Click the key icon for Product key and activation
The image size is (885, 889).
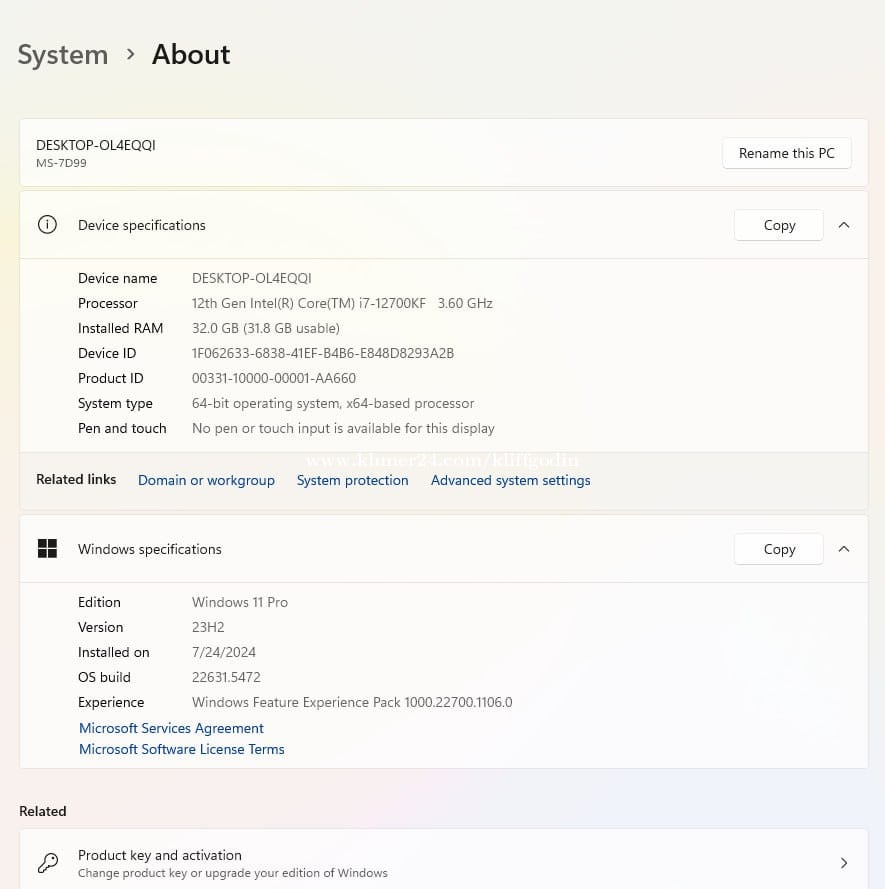[x=47, y=863]
